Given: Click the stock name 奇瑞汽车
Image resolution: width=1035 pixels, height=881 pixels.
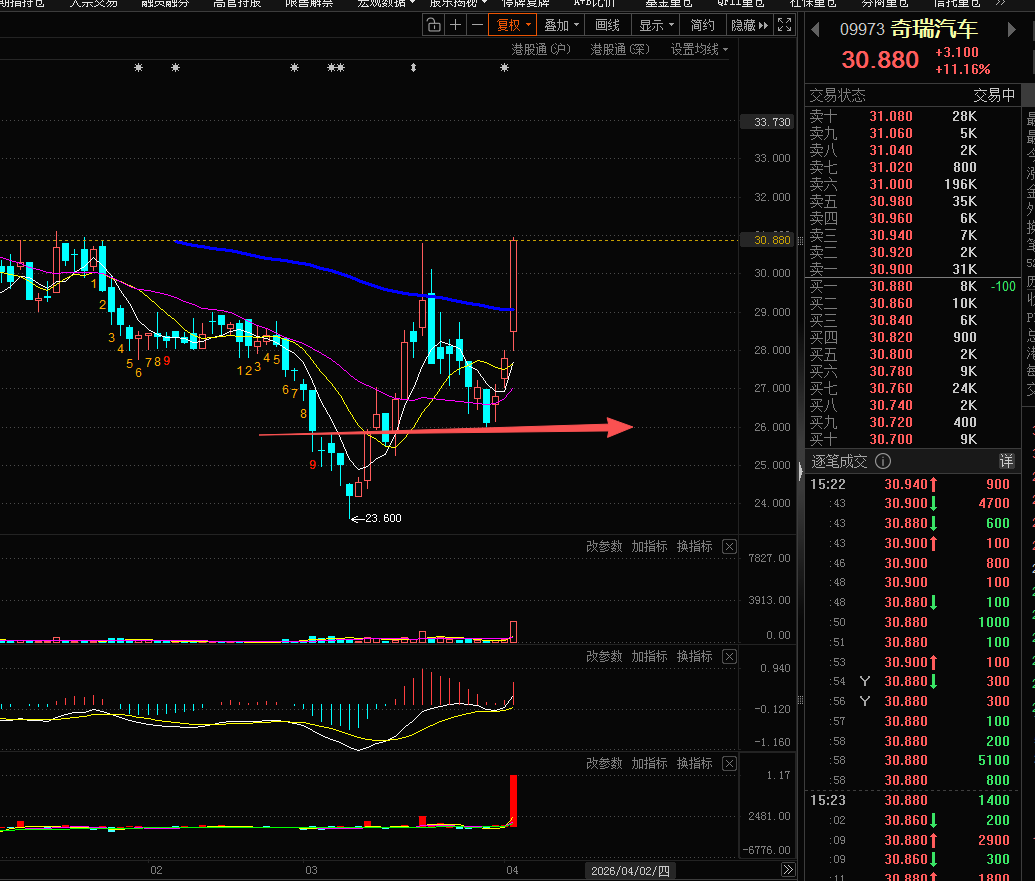Looking at the screenshot, I should tap(934, 29).
